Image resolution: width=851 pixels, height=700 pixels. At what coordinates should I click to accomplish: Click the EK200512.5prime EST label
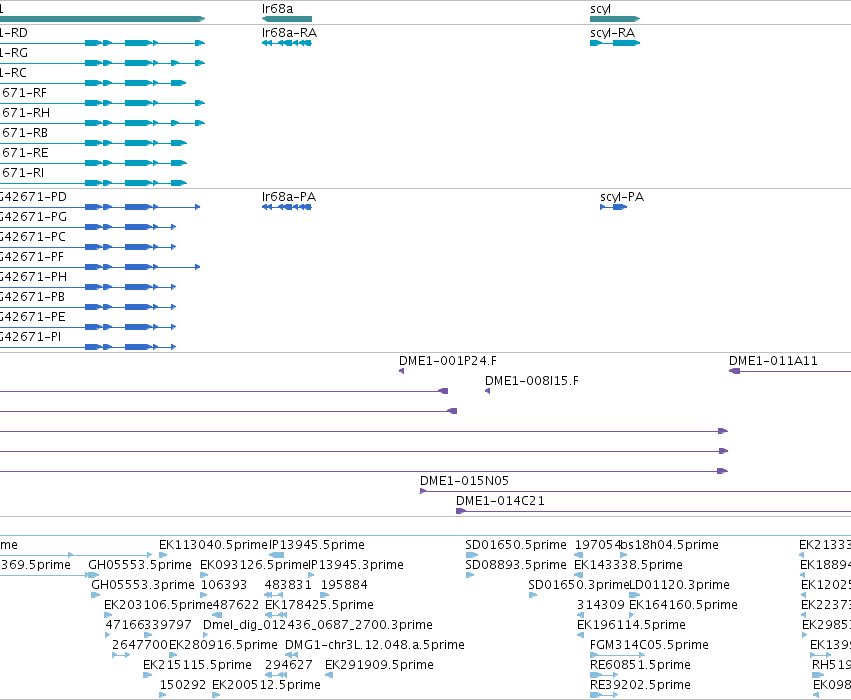tap(266, 685)
